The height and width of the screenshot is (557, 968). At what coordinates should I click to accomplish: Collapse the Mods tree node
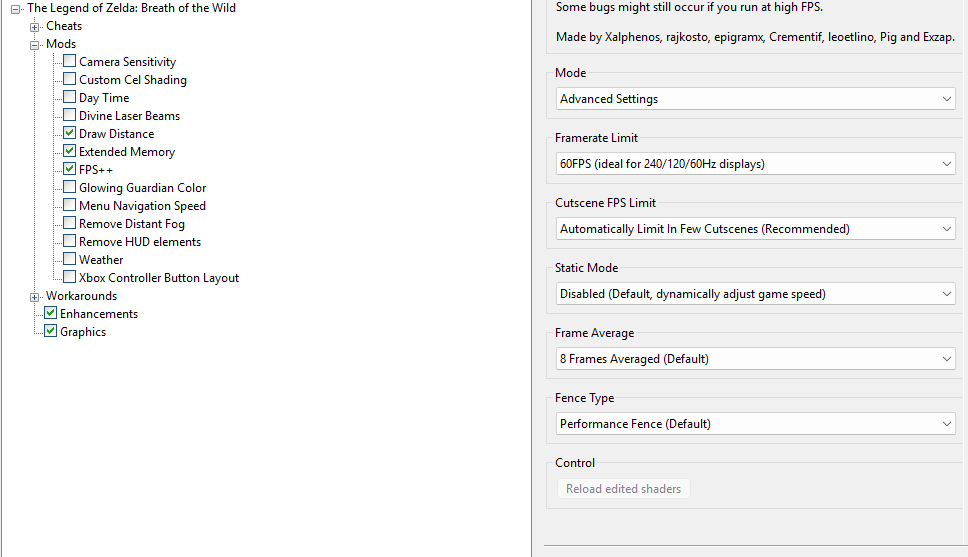point(35,45)
